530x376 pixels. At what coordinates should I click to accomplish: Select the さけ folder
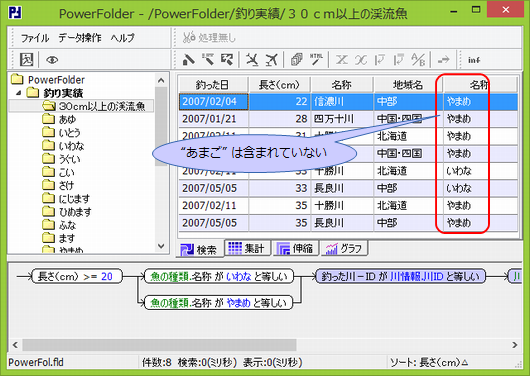coord(58,185)
